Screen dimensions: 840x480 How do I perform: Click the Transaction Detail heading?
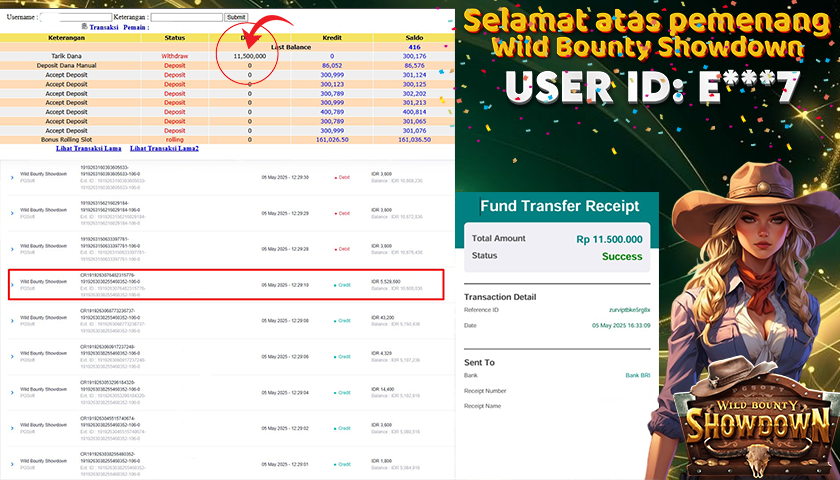pos(500,297)
